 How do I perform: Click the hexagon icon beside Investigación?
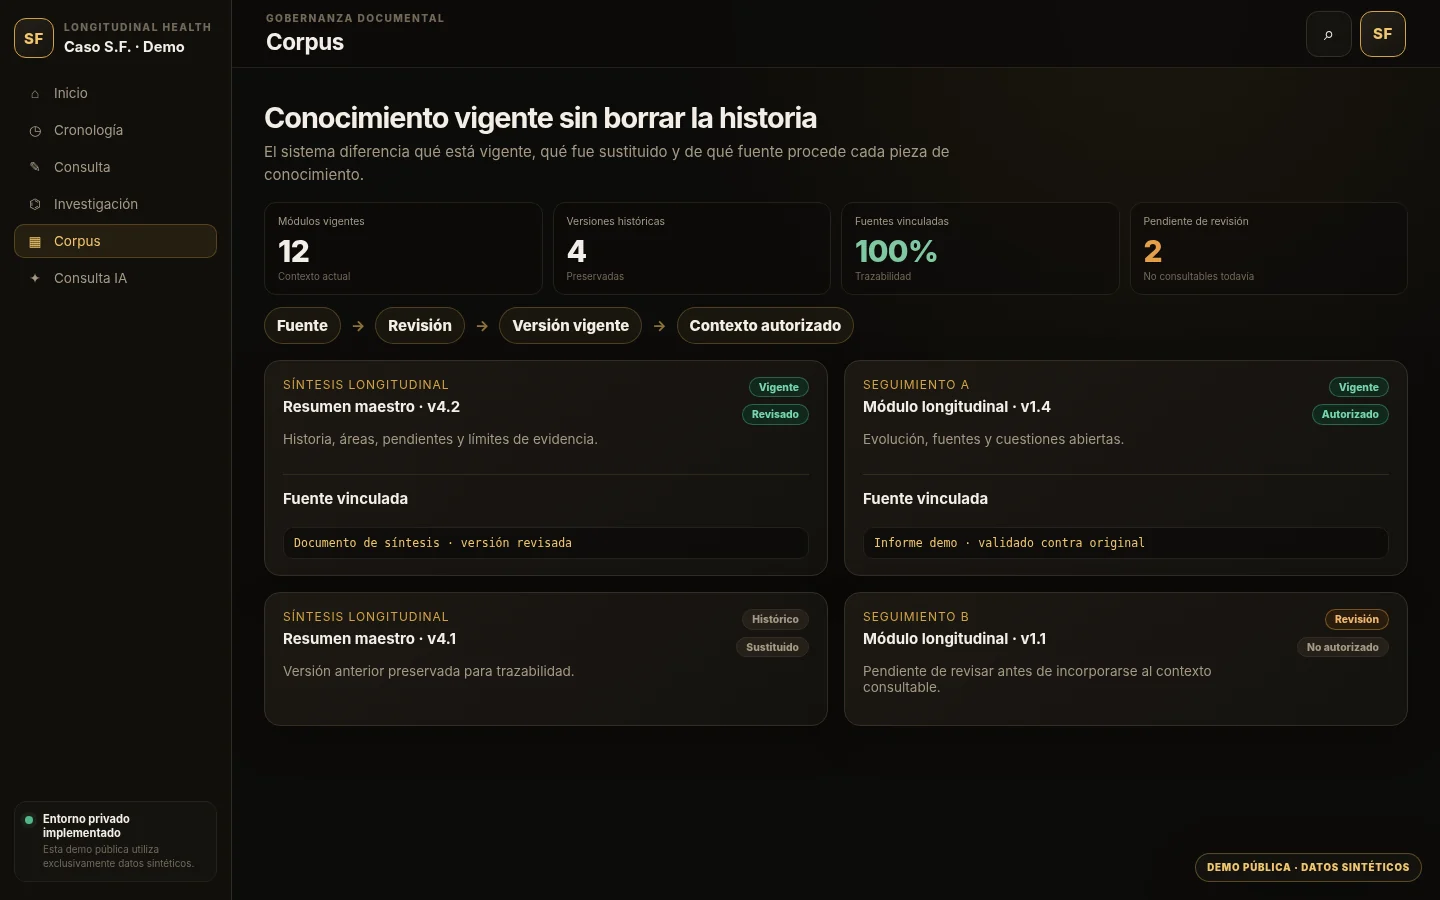coord(35,204)
